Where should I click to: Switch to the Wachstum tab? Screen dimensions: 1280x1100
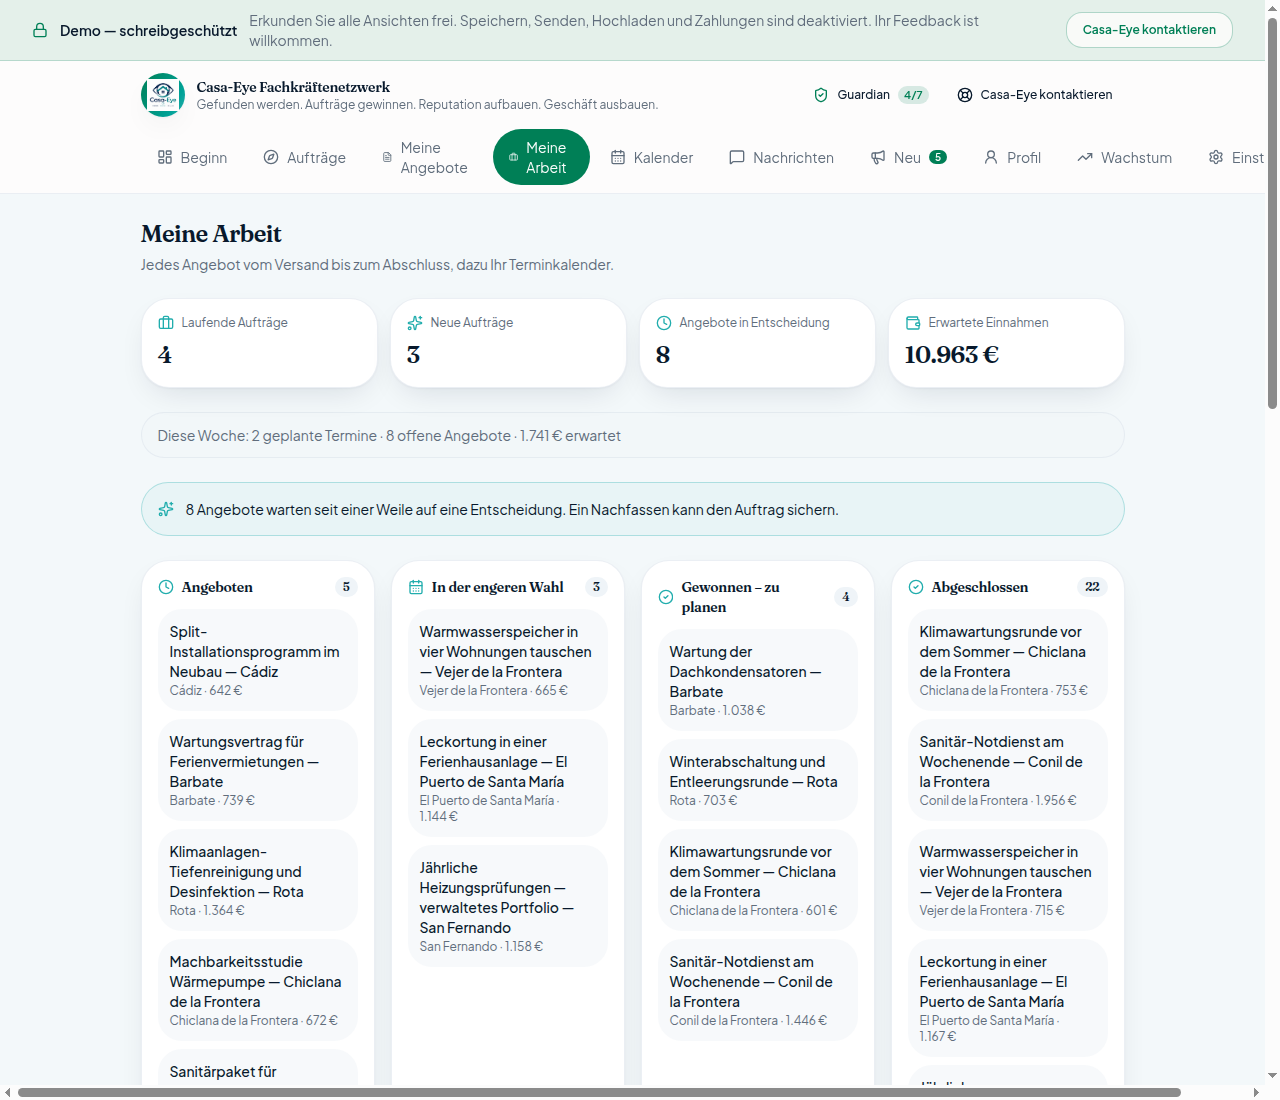pos(1125,157)
